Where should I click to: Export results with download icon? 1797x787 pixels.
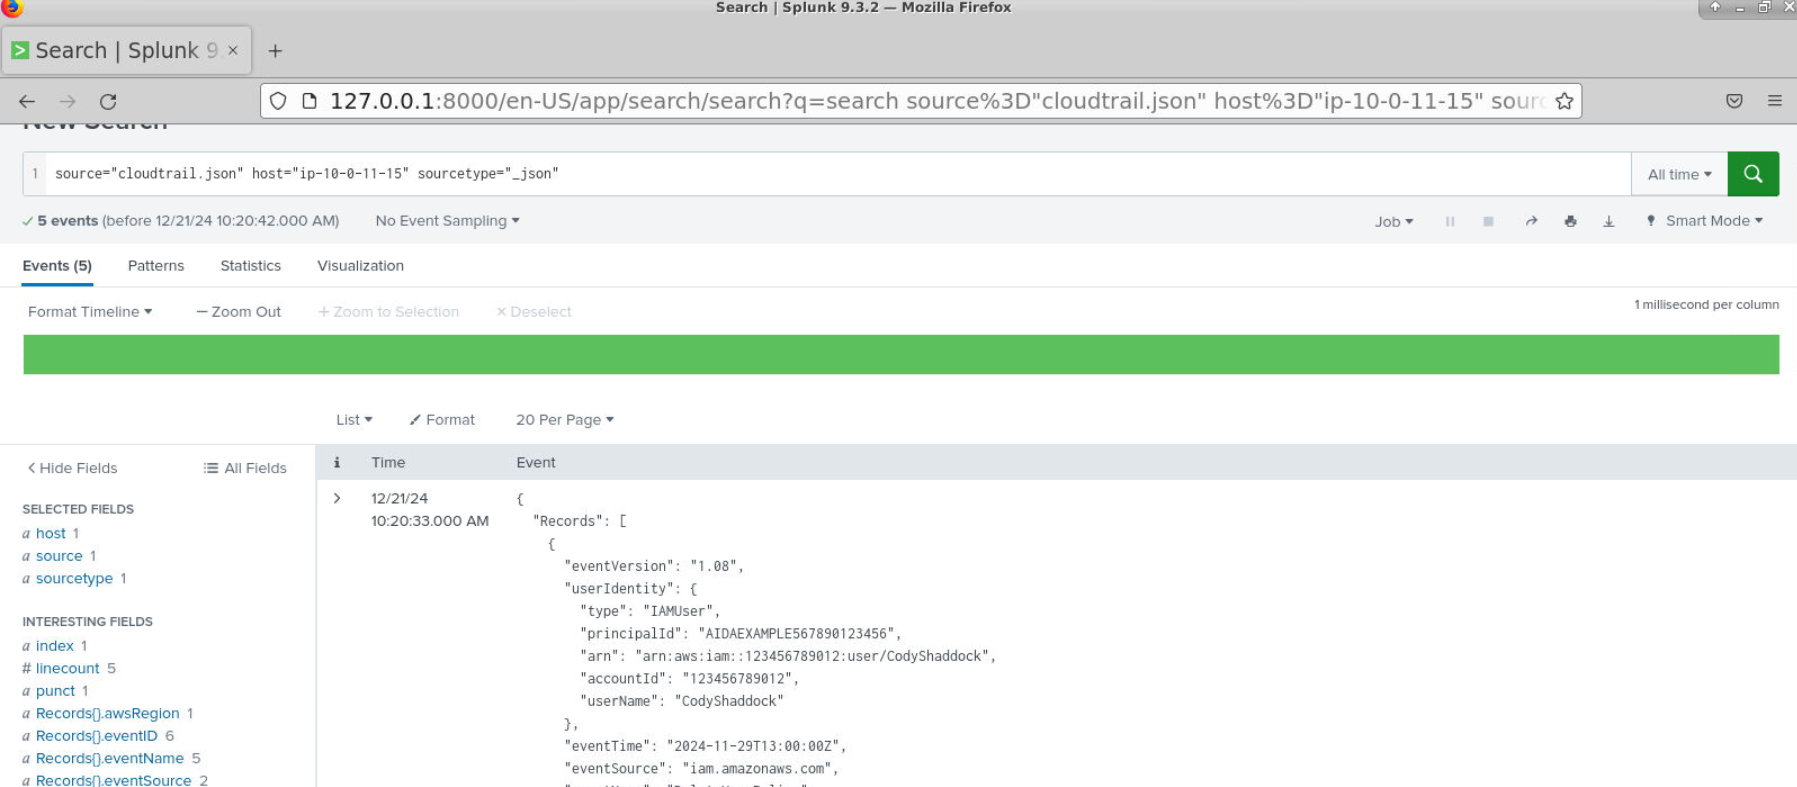click(1608, 221)
